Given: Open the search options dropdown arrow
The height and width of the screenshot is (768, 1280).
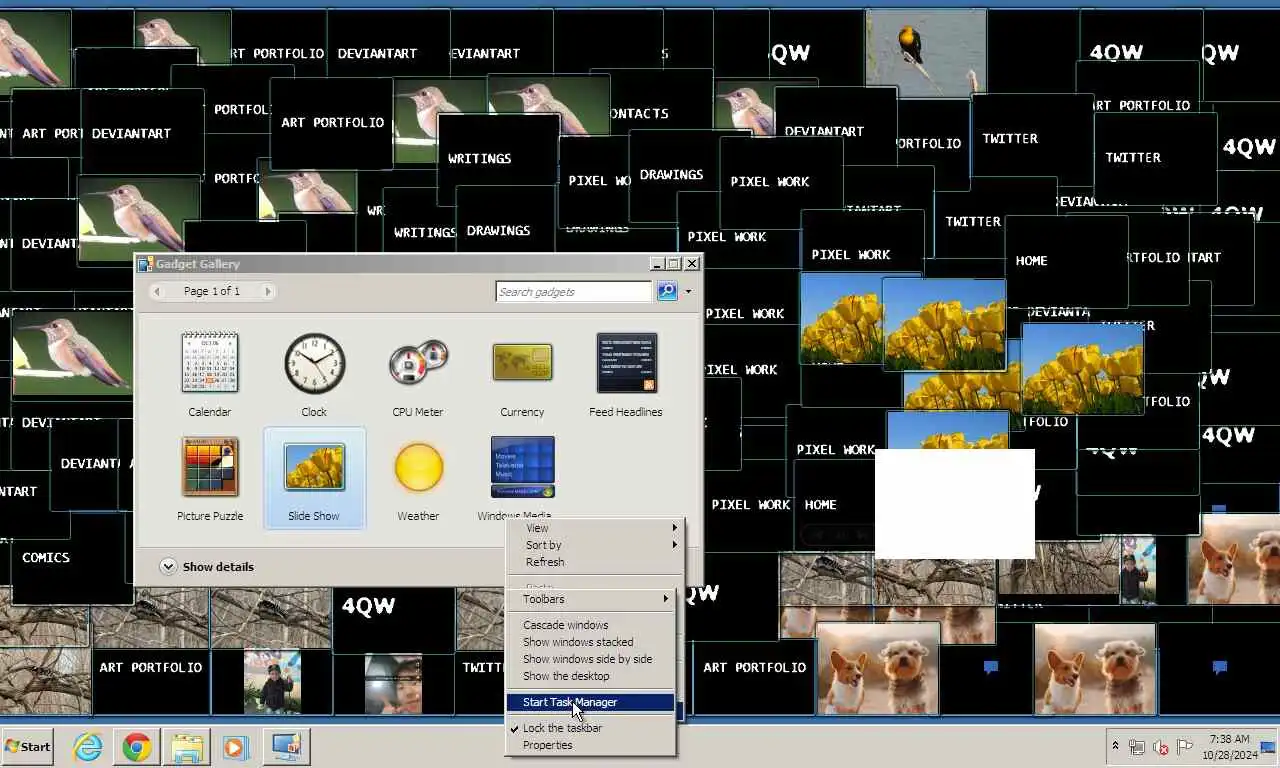Looking at the screenshot, I should coord(688,292).
